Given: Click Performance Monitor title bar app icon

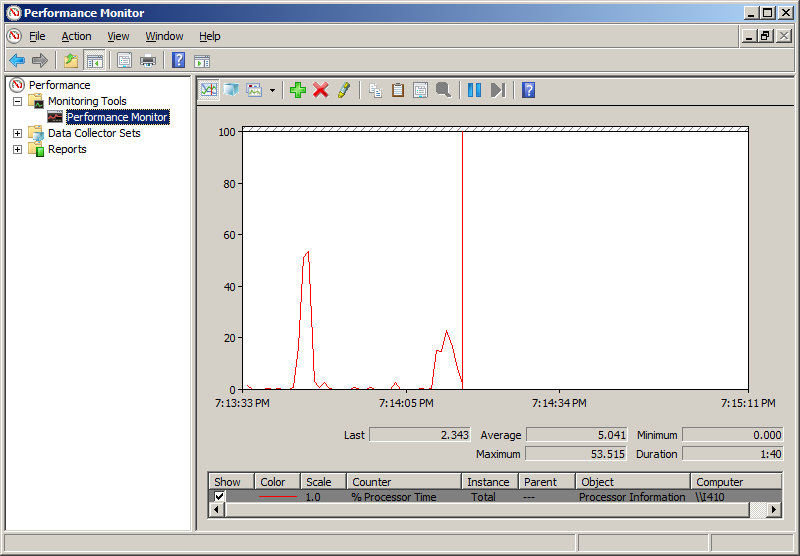Looking at the screenshot, I should (14, 13).
